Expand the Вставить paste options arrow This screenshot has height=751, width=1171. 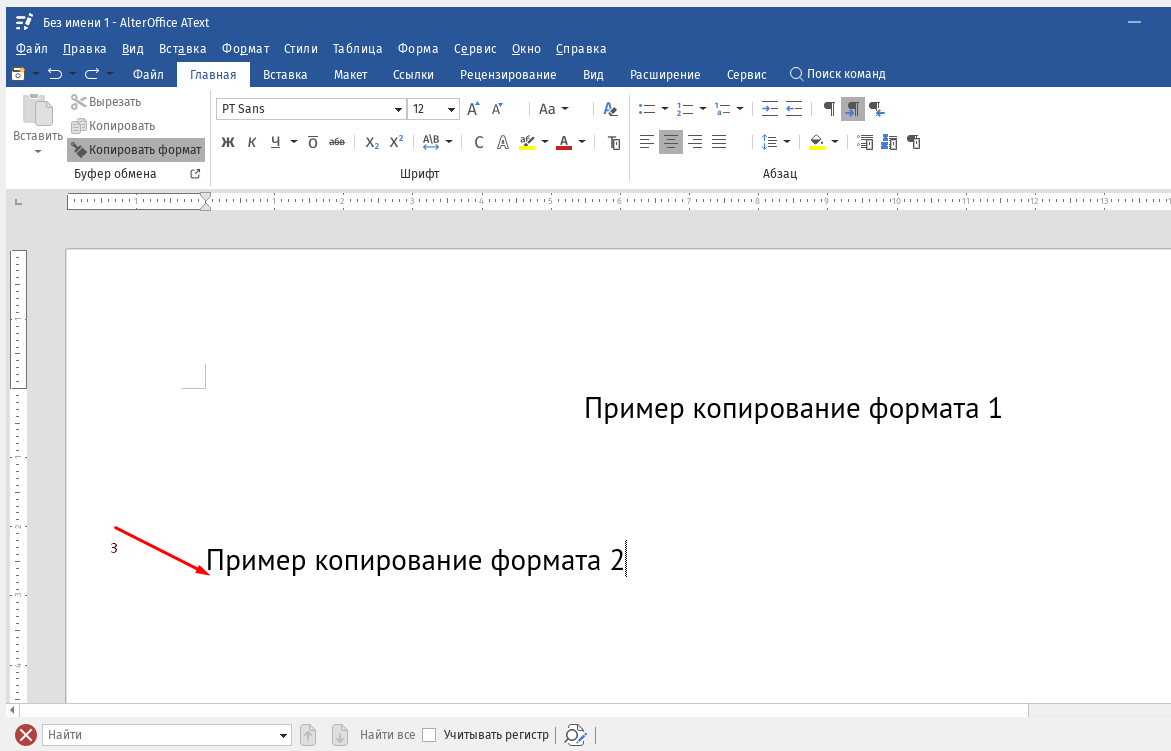click(x=37, y=152)
